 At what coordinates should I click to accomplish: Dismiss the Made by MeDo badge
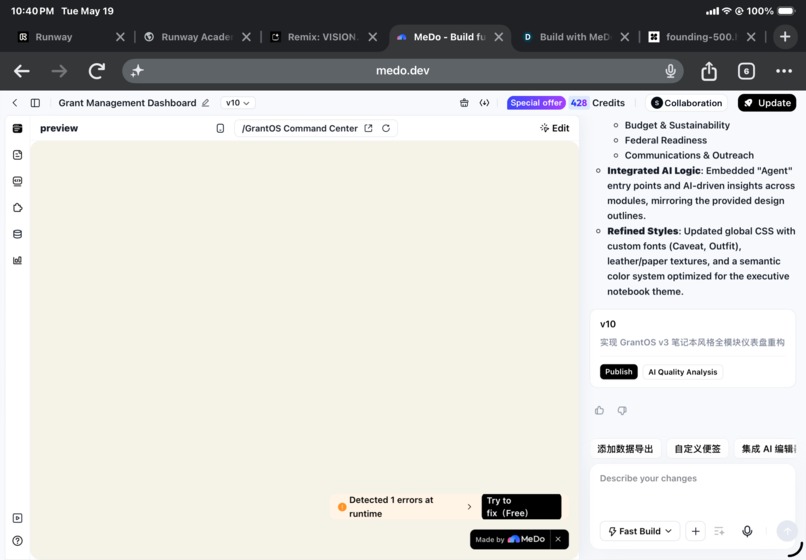click(x=558, y=539)
